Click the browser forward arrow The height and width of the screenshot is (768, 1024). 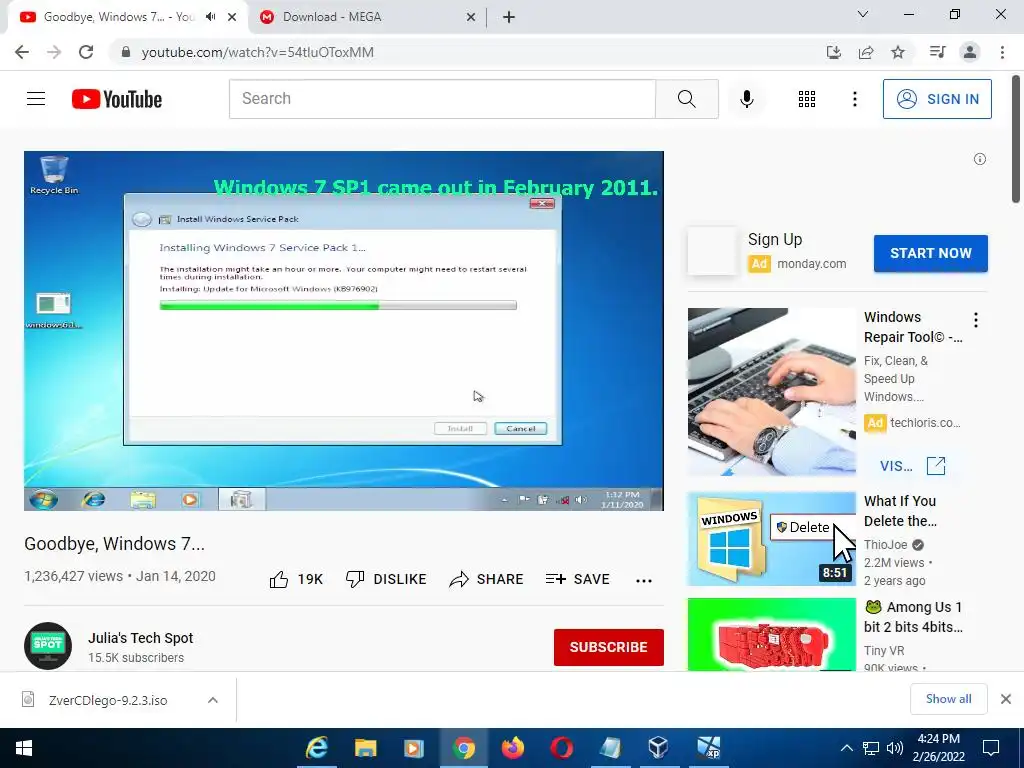pyautogui.click(x=54, y=52)
